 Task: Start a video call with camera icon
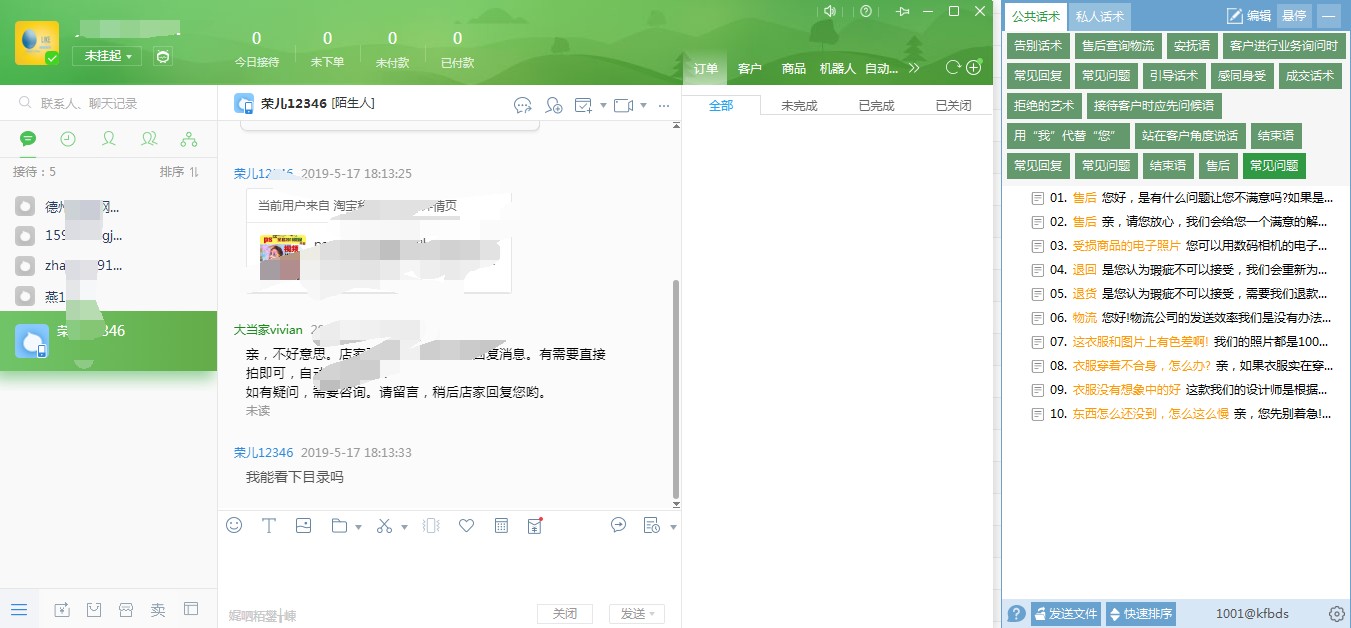click(624, 105)
